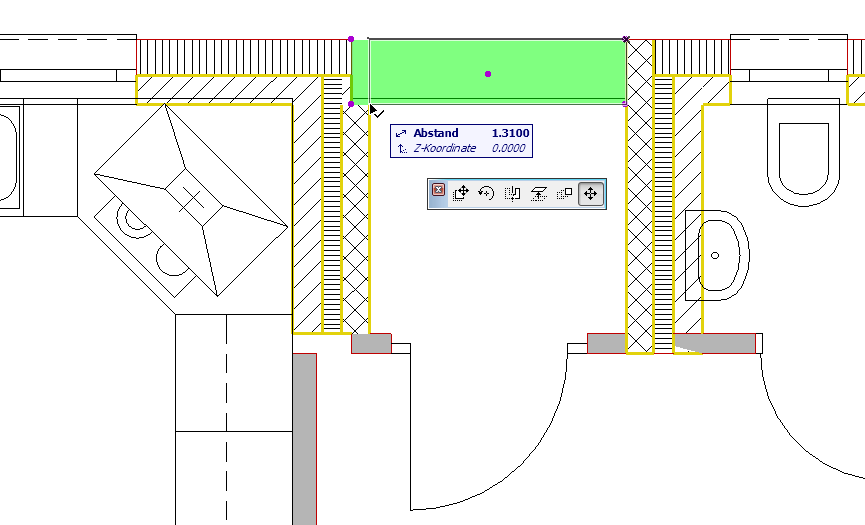Screen dimensions: 865x525
Task: Close the pet palette with the red X
Action: pos(438,190)
